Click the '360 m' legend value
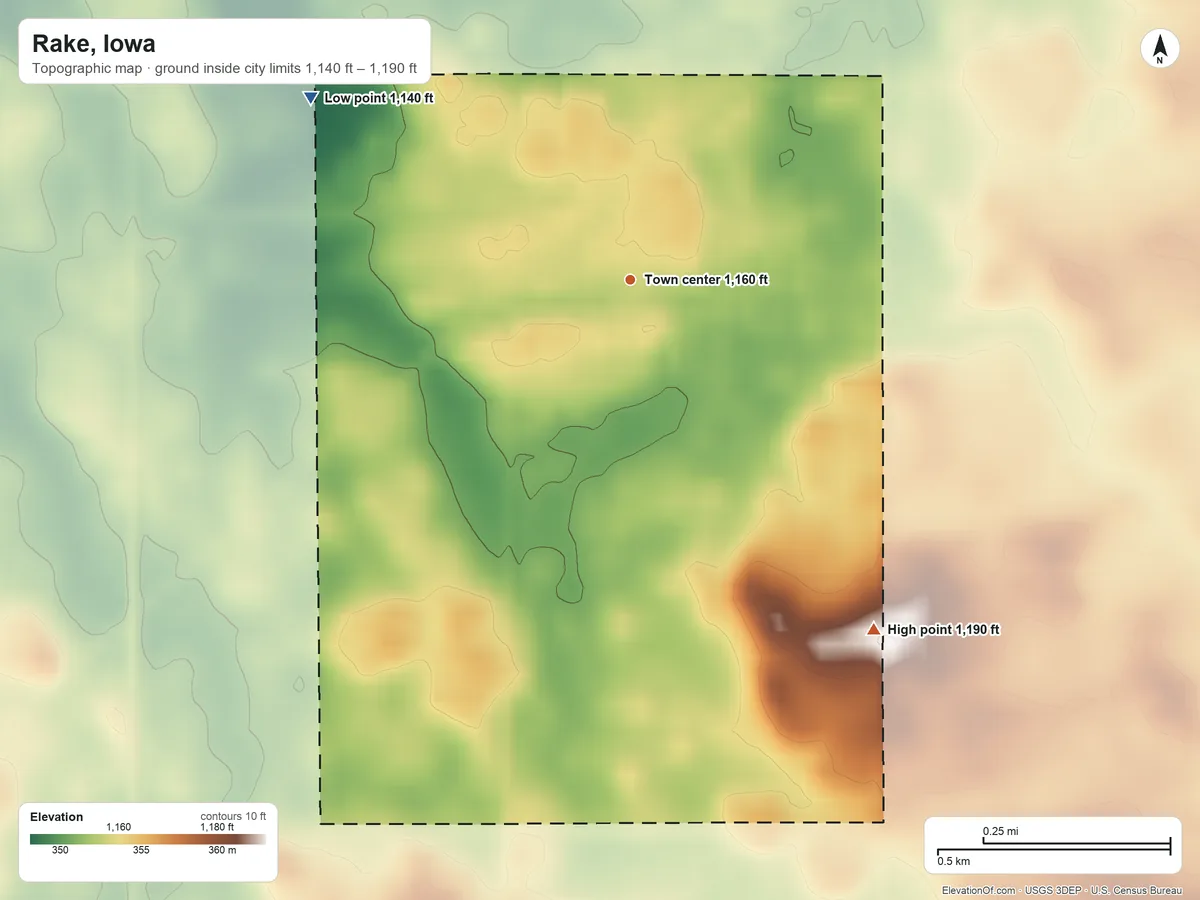This screenshot has height=900, width=1200. tap(222, 851)
